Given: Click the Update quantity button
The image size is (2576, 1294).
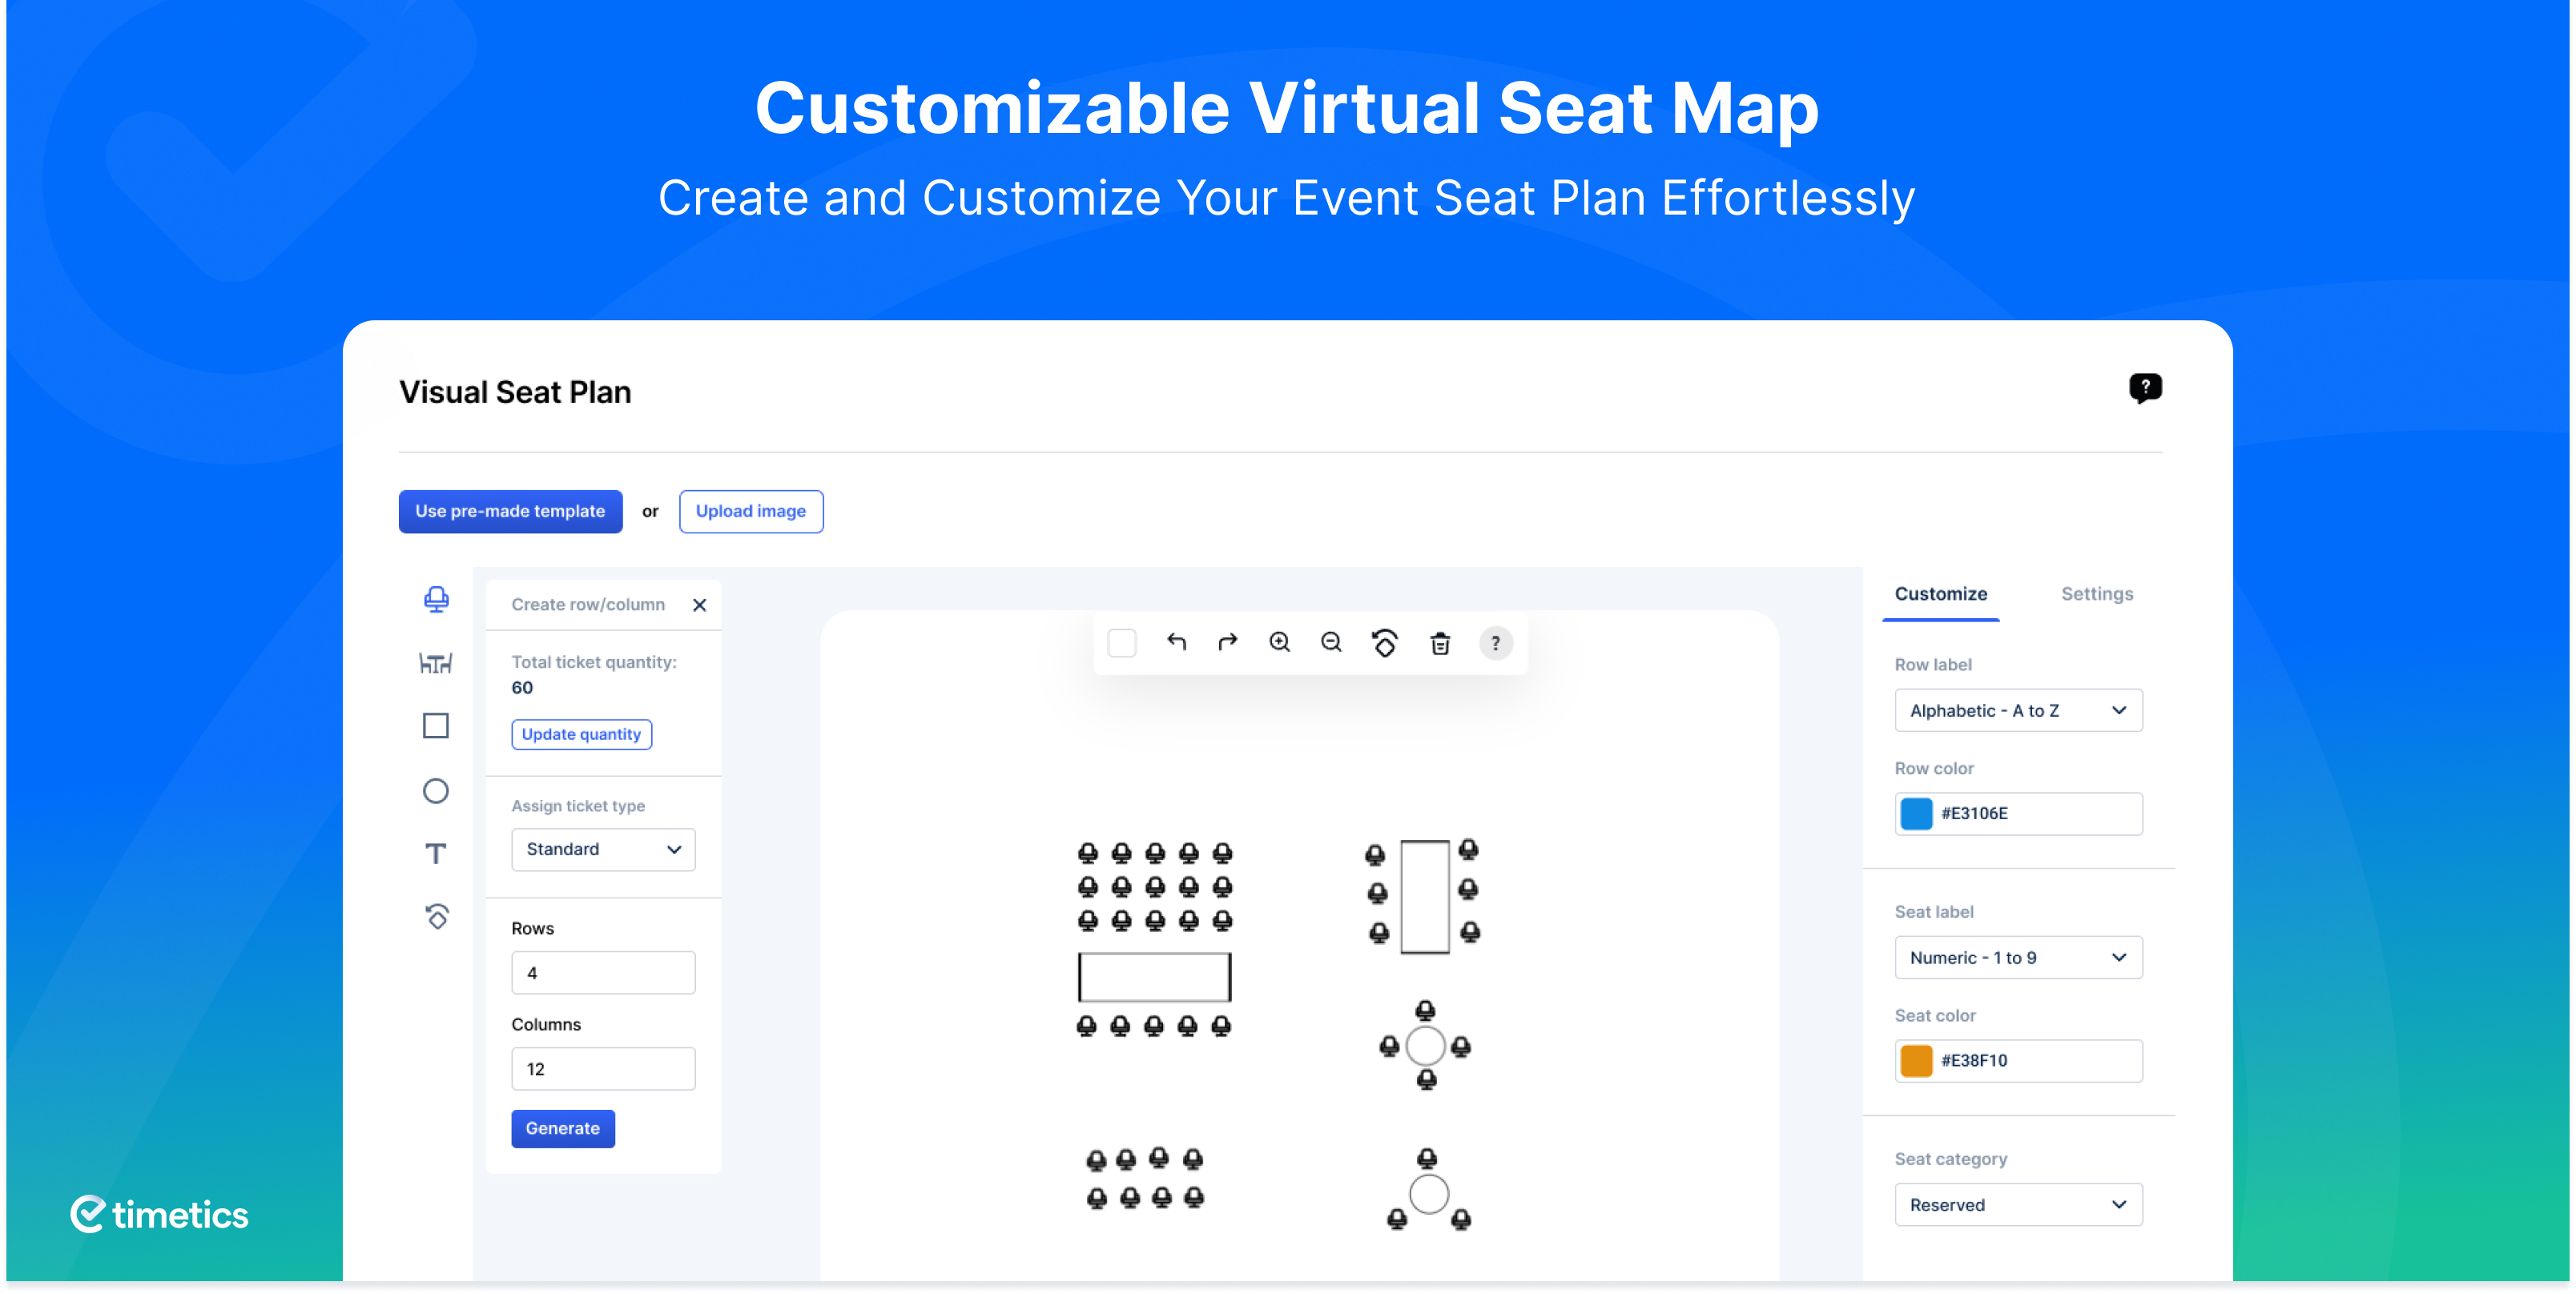Looking at the screenshot, I should (x=581, y=734).
